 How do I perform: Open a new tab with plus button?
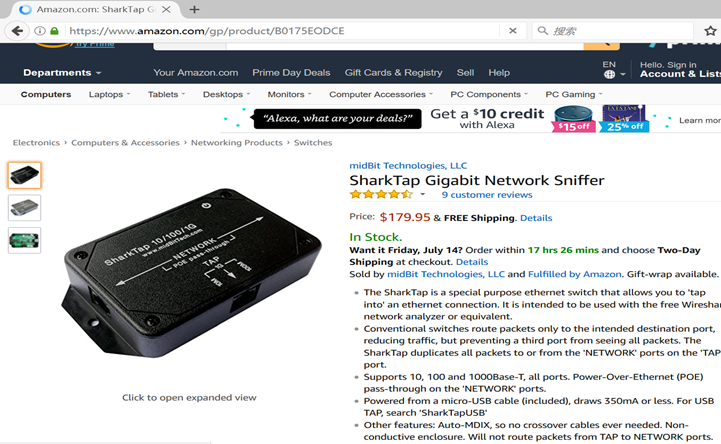(194, 9)
